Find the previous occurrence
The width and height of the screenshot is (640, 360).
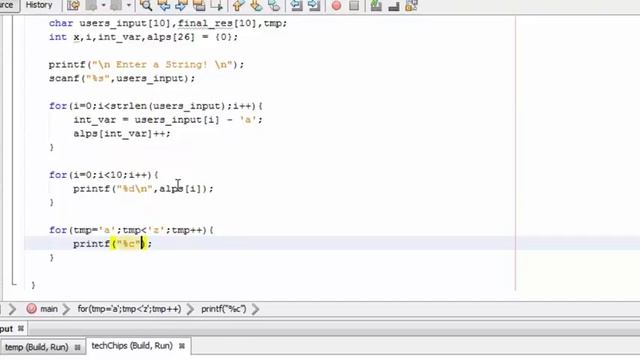164,6
